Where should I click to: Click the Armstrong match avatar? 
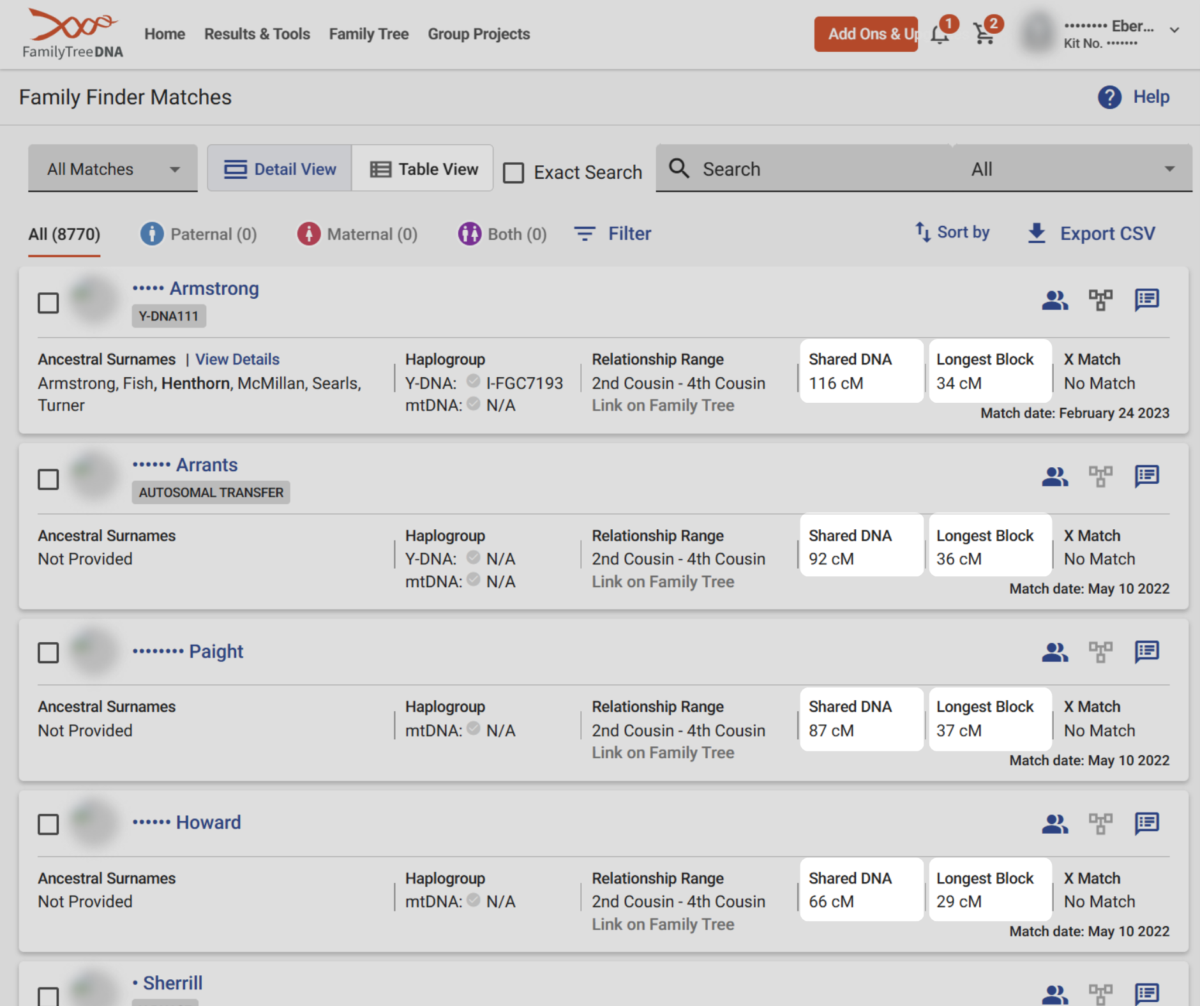point(95,300)
